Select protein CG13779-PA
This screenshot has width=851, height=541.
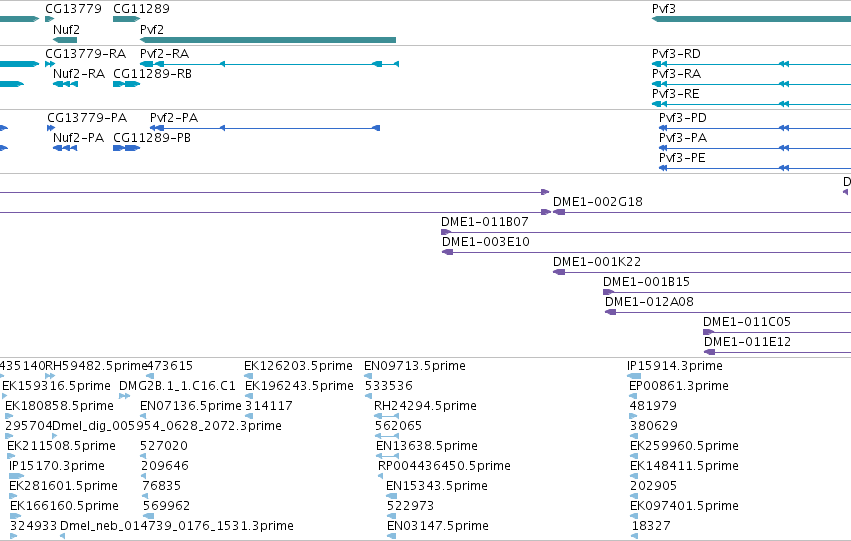pos(87,118)
